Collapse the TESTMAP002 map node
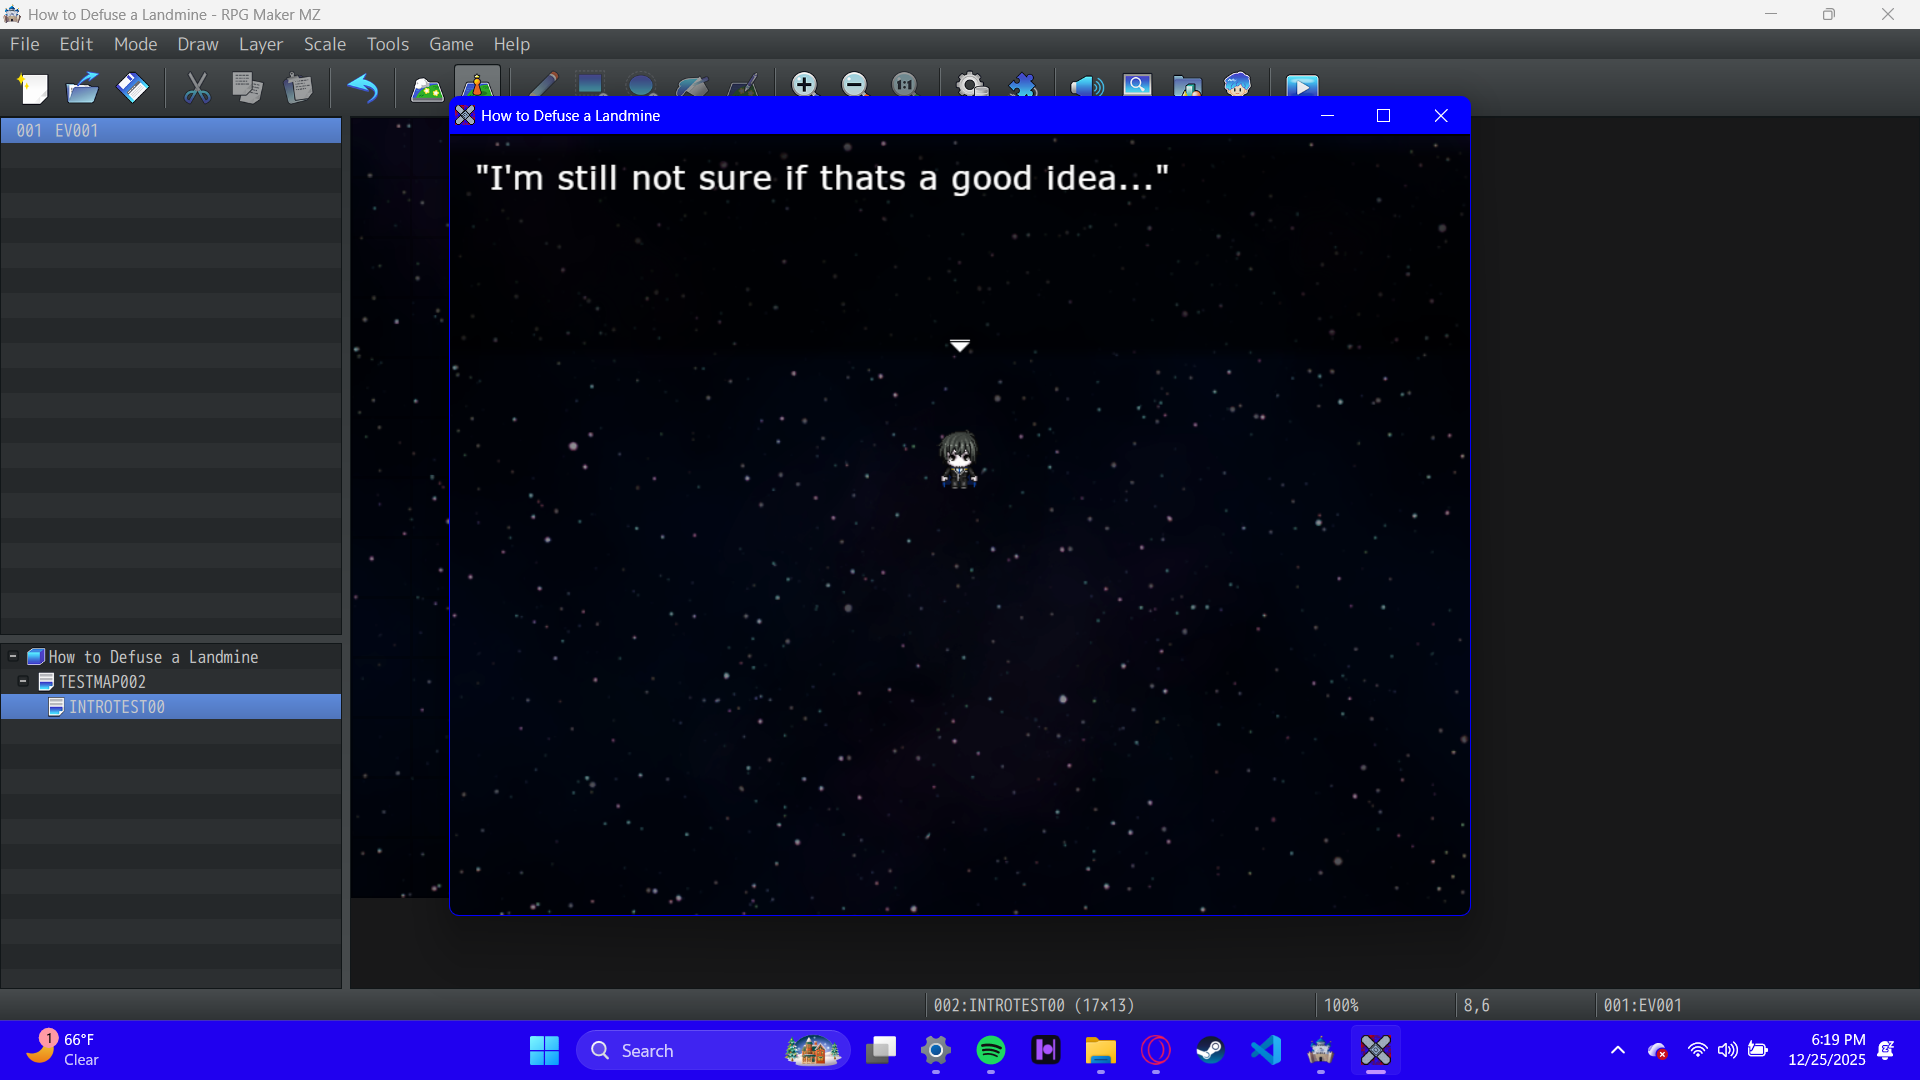1920x1080 pixels. click(23, 682)
